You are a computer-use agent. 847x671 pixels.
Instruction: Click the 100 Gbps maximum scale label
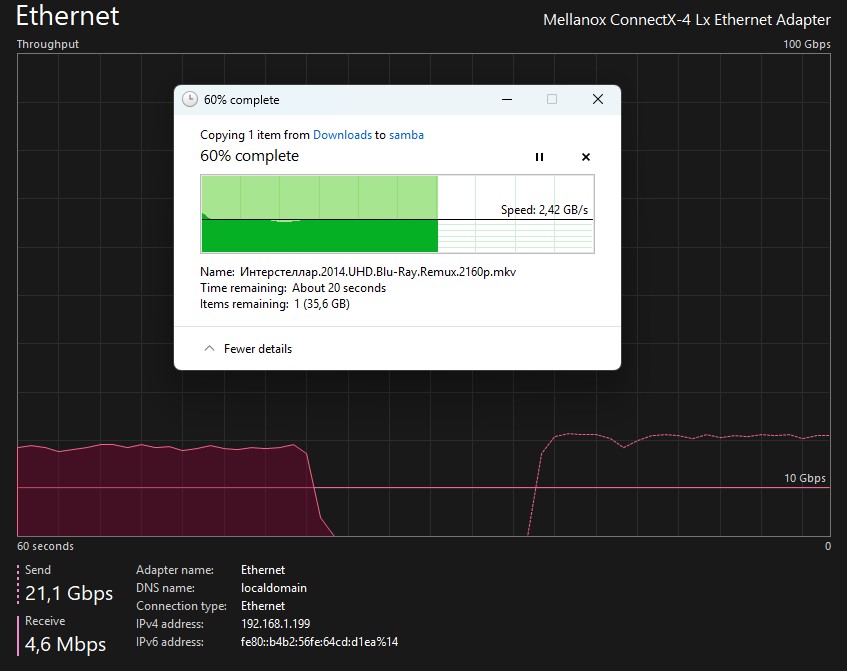click(807, 44)
